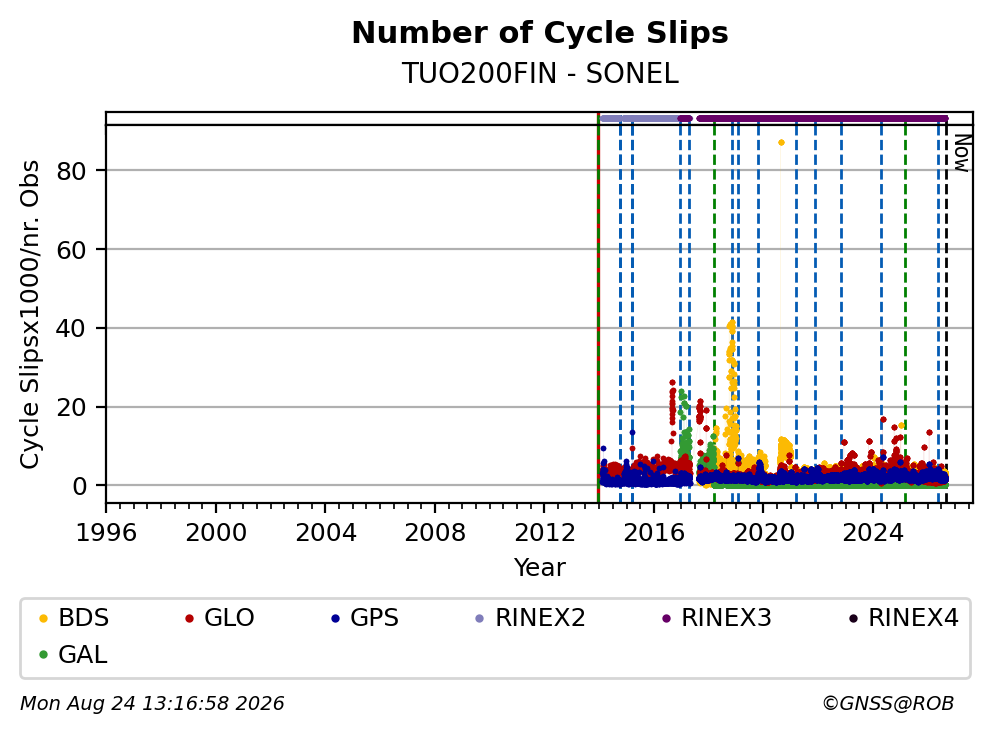Viewport: 992px width, 734px height.
Task: Click the x-axis tick label 2020
Action: [x=764, y=533]
